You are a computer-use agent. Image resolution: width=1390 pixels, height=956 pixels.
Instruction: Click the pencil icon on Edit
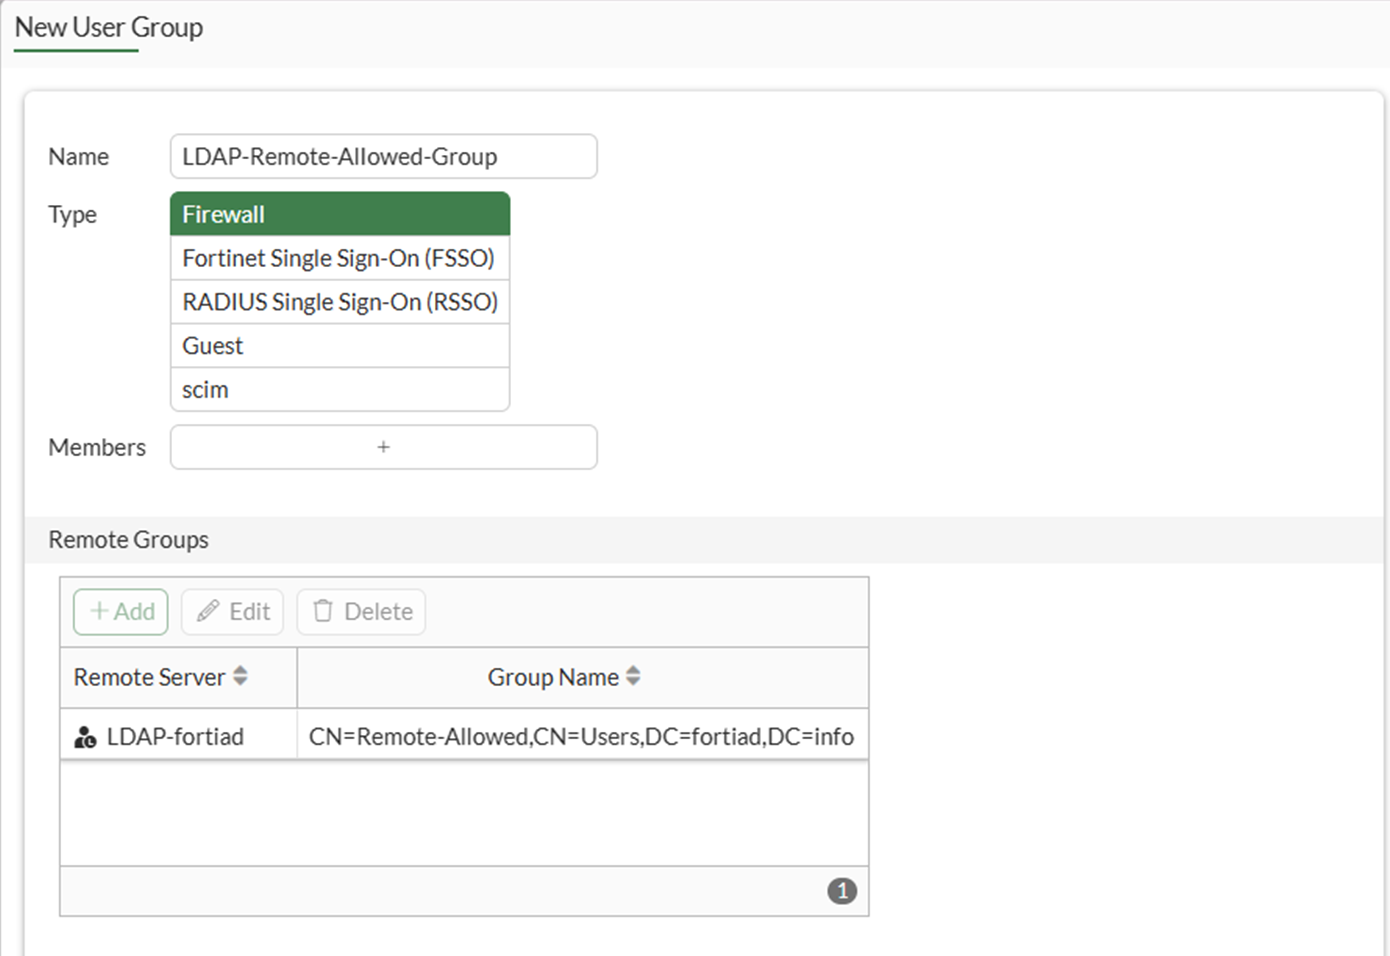pos(208,611)
